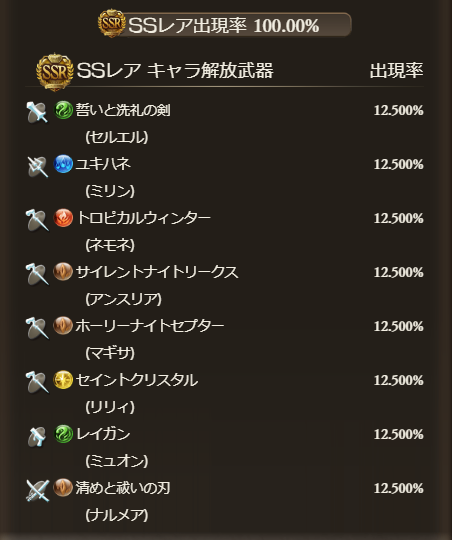Click the 出現率 column header
The width and height of the screenshot is (452, 540).
point(397,71)
